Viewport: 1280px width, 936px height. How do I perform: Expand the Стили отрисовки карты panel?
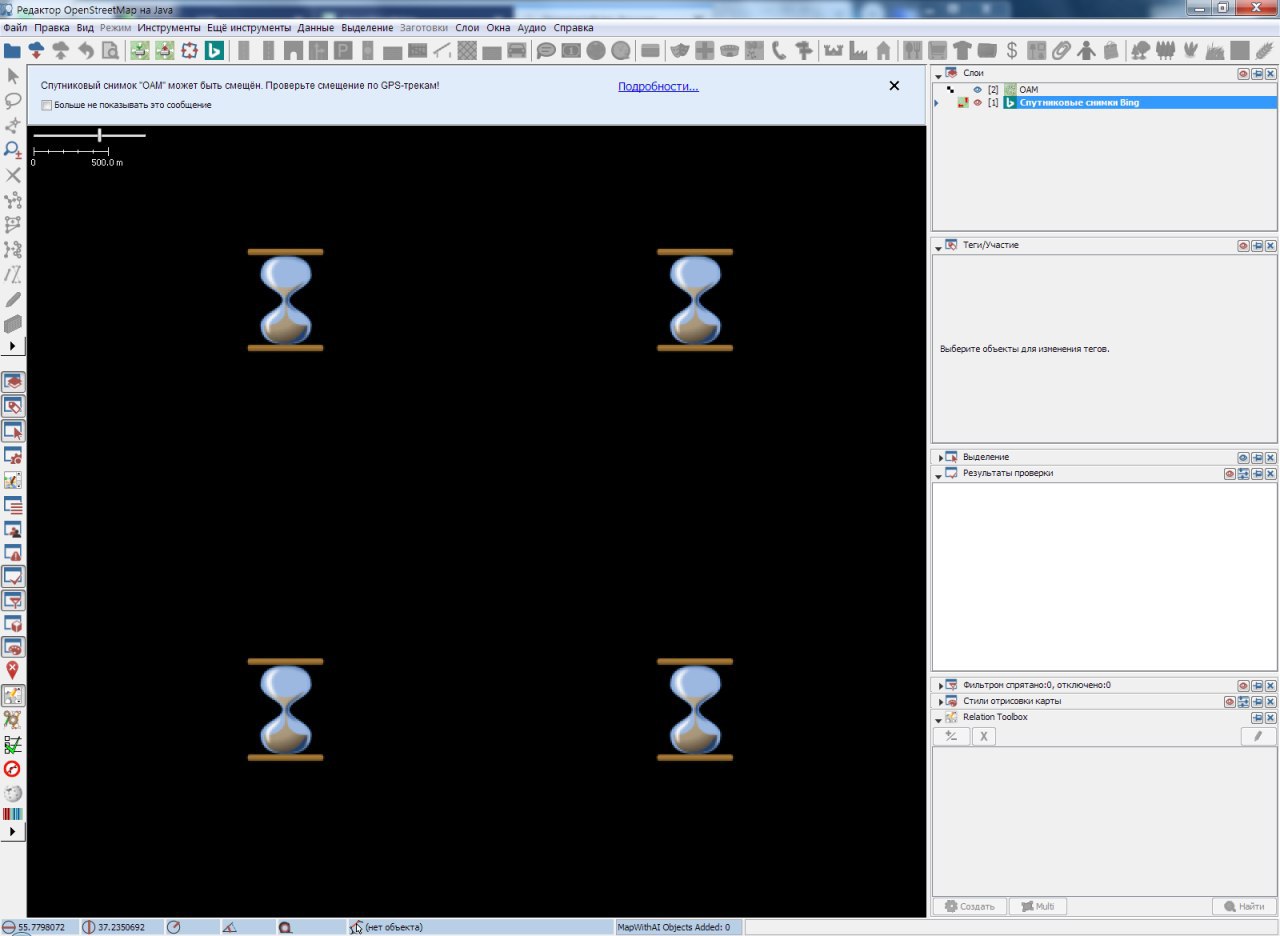[939, 701]
